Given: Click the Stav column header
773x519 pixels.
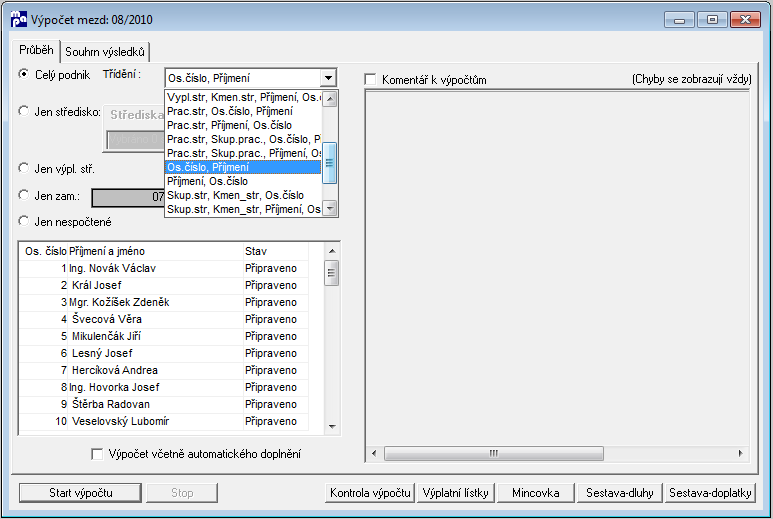Looking at the screenshot, I should click(276, 251).
